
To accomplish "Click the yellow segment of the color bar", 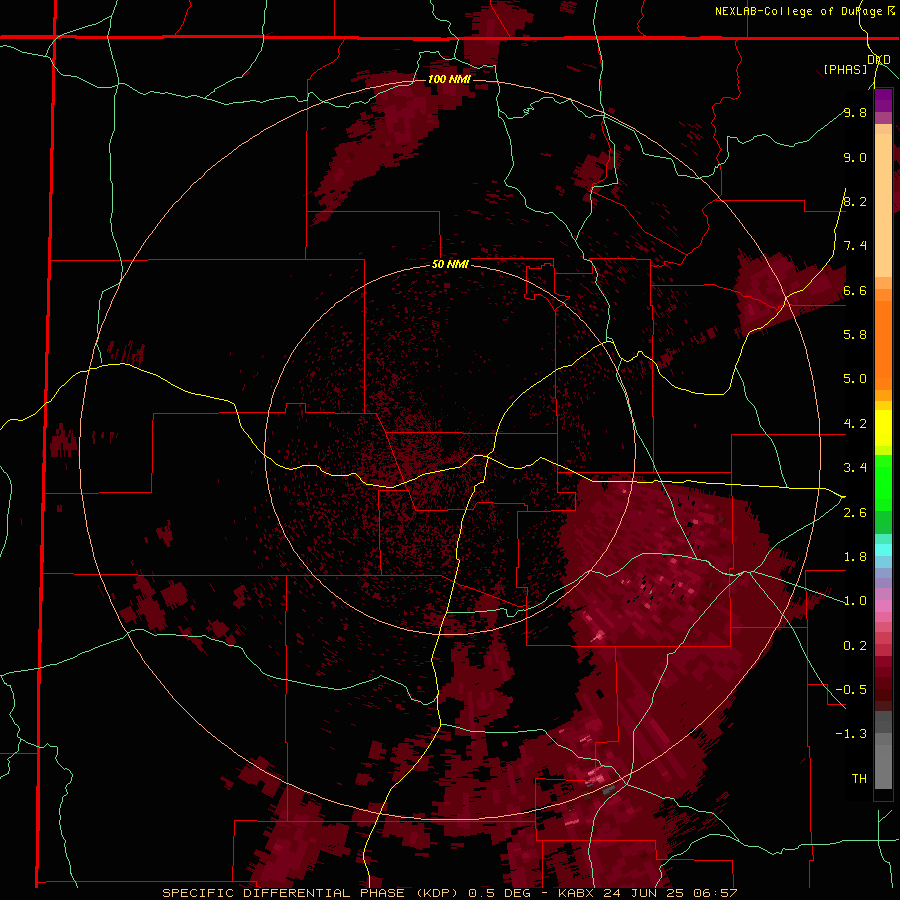I will tap(883, 428).
